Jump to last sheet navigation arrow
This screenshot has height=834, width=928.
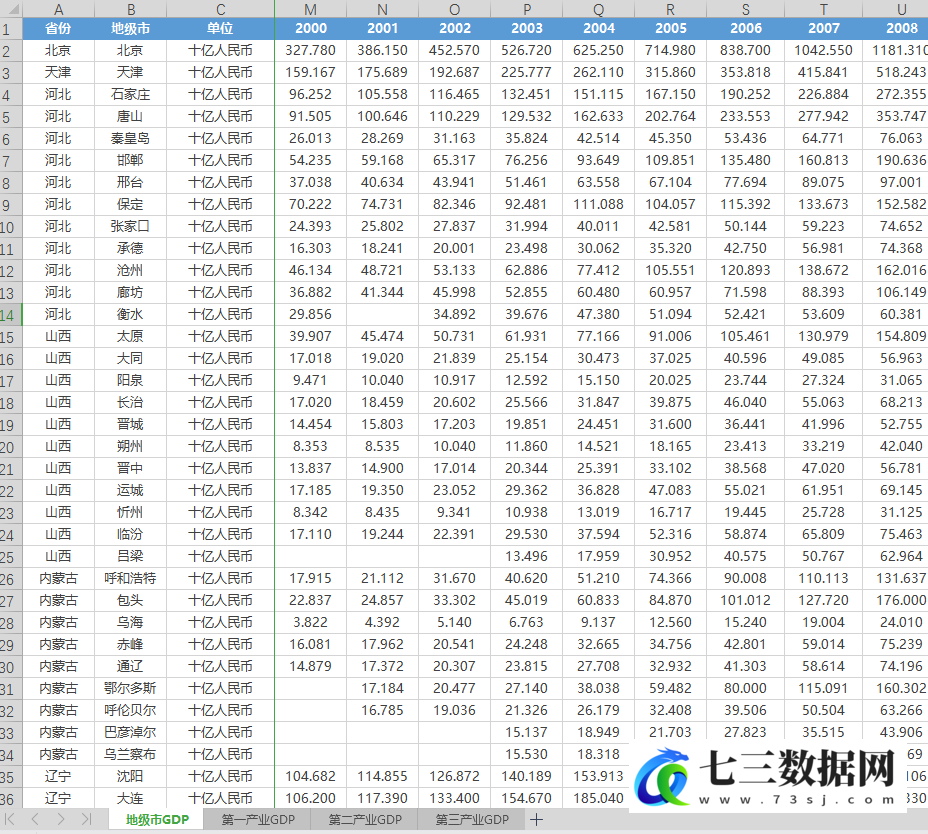click(x=86, y=819)
